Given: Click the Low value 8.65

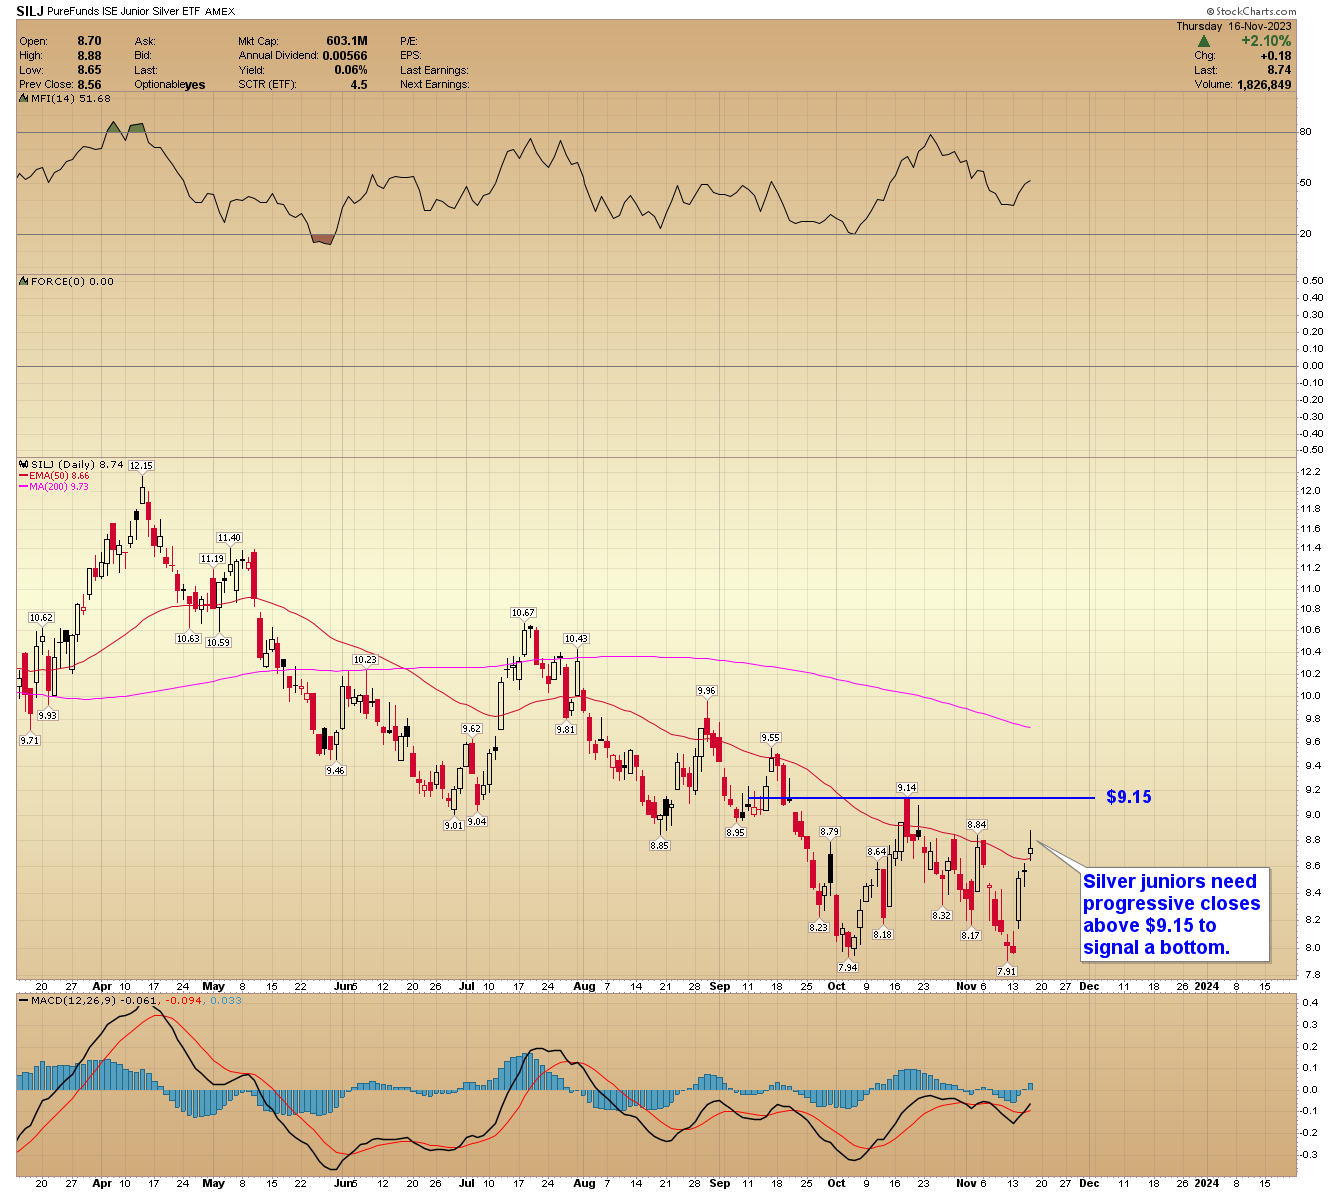Looking at the screenshot, I should pos(89,70).
